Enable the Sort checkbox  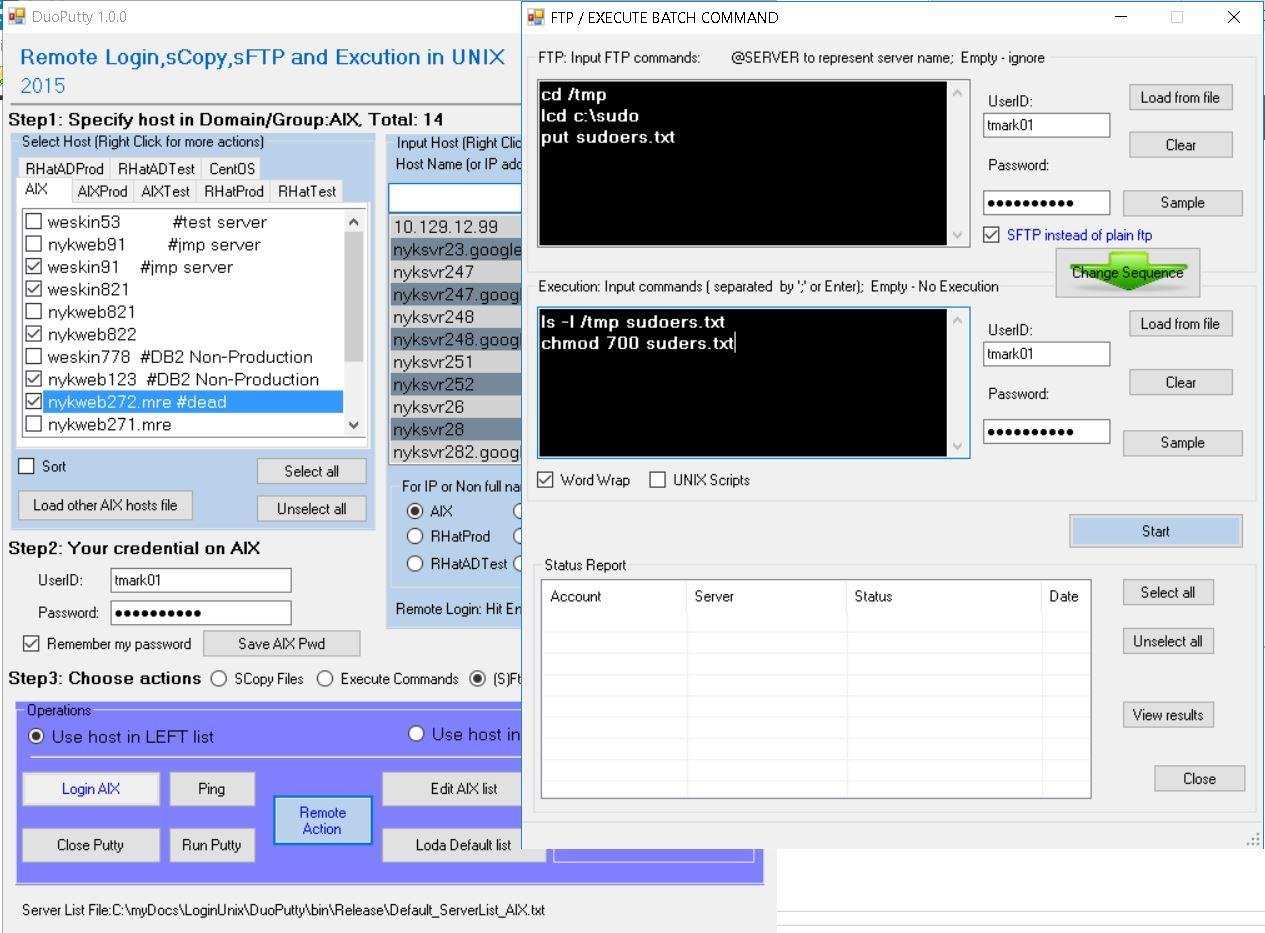(x=27, y=466)
